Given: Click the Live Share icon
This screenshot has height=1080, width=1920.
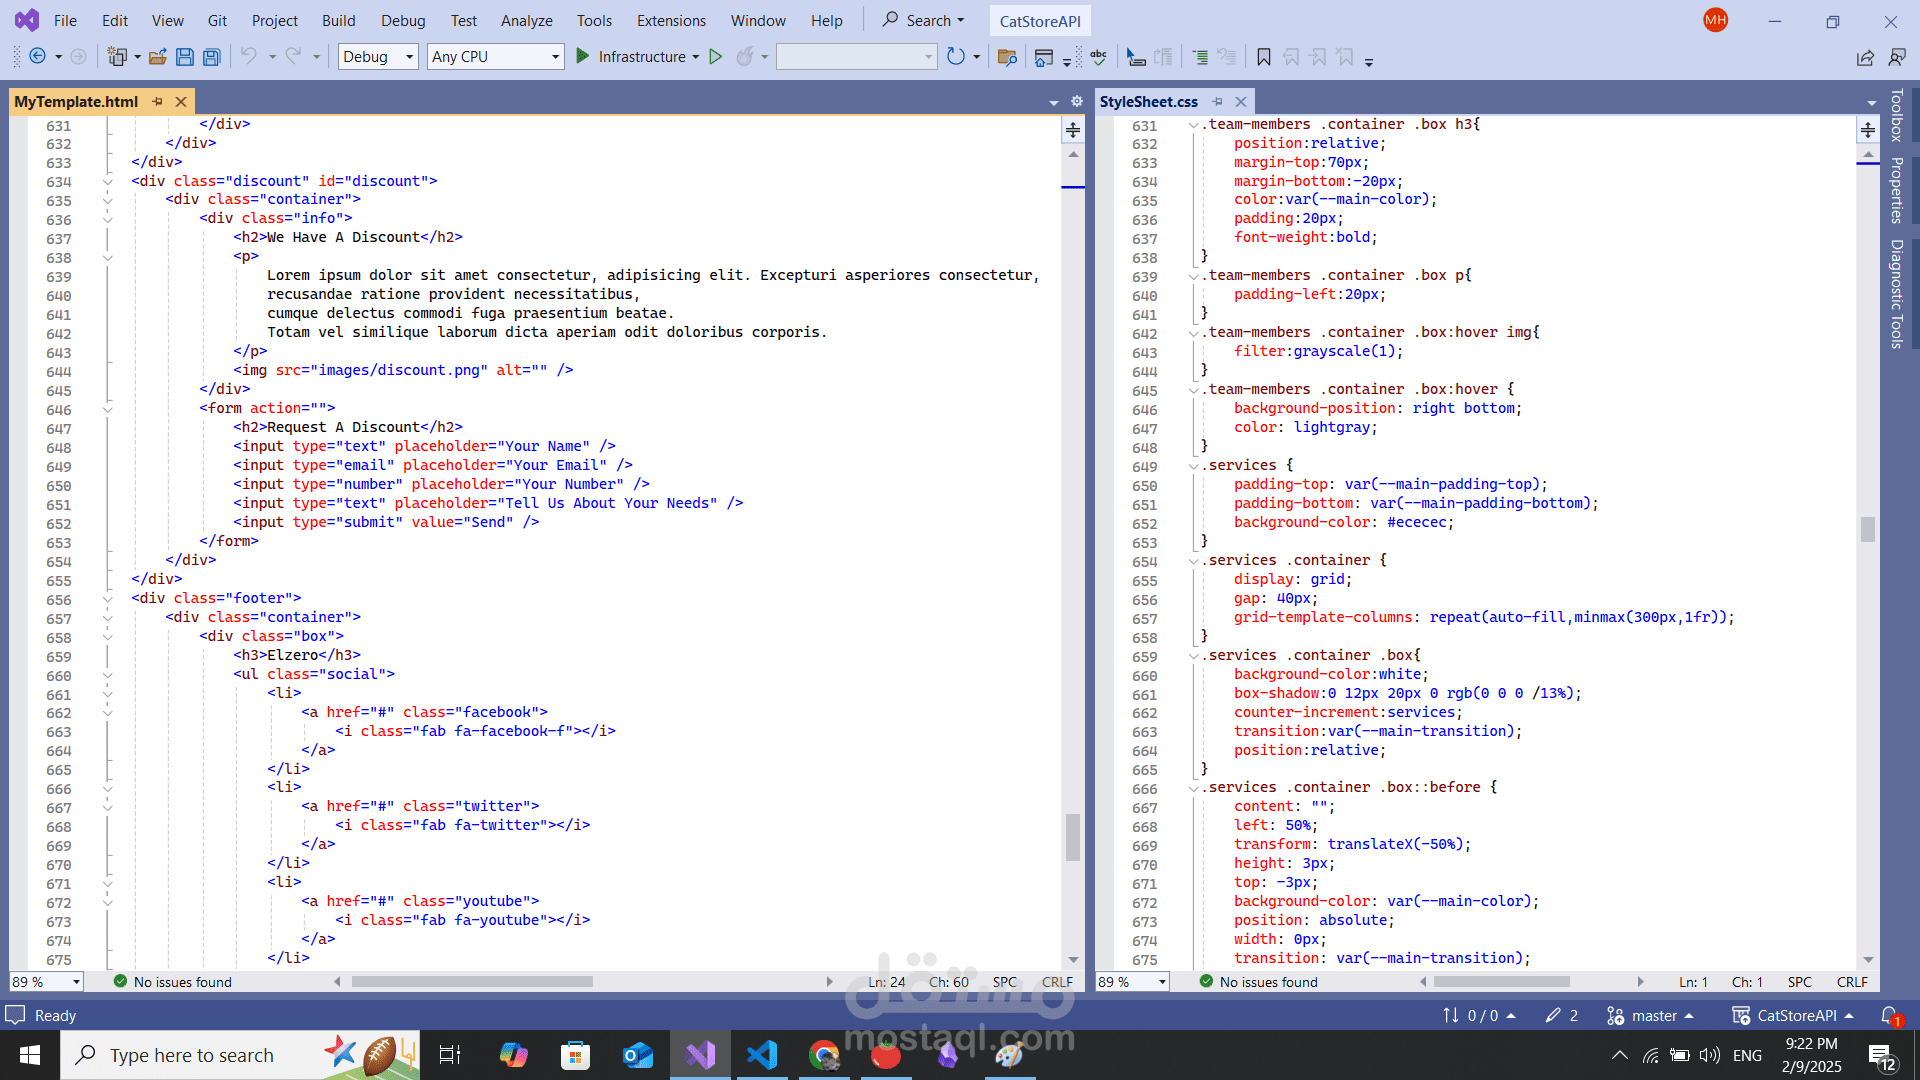Looking at the screenshot, I should pyautogui.click(x=1865, y=57).
